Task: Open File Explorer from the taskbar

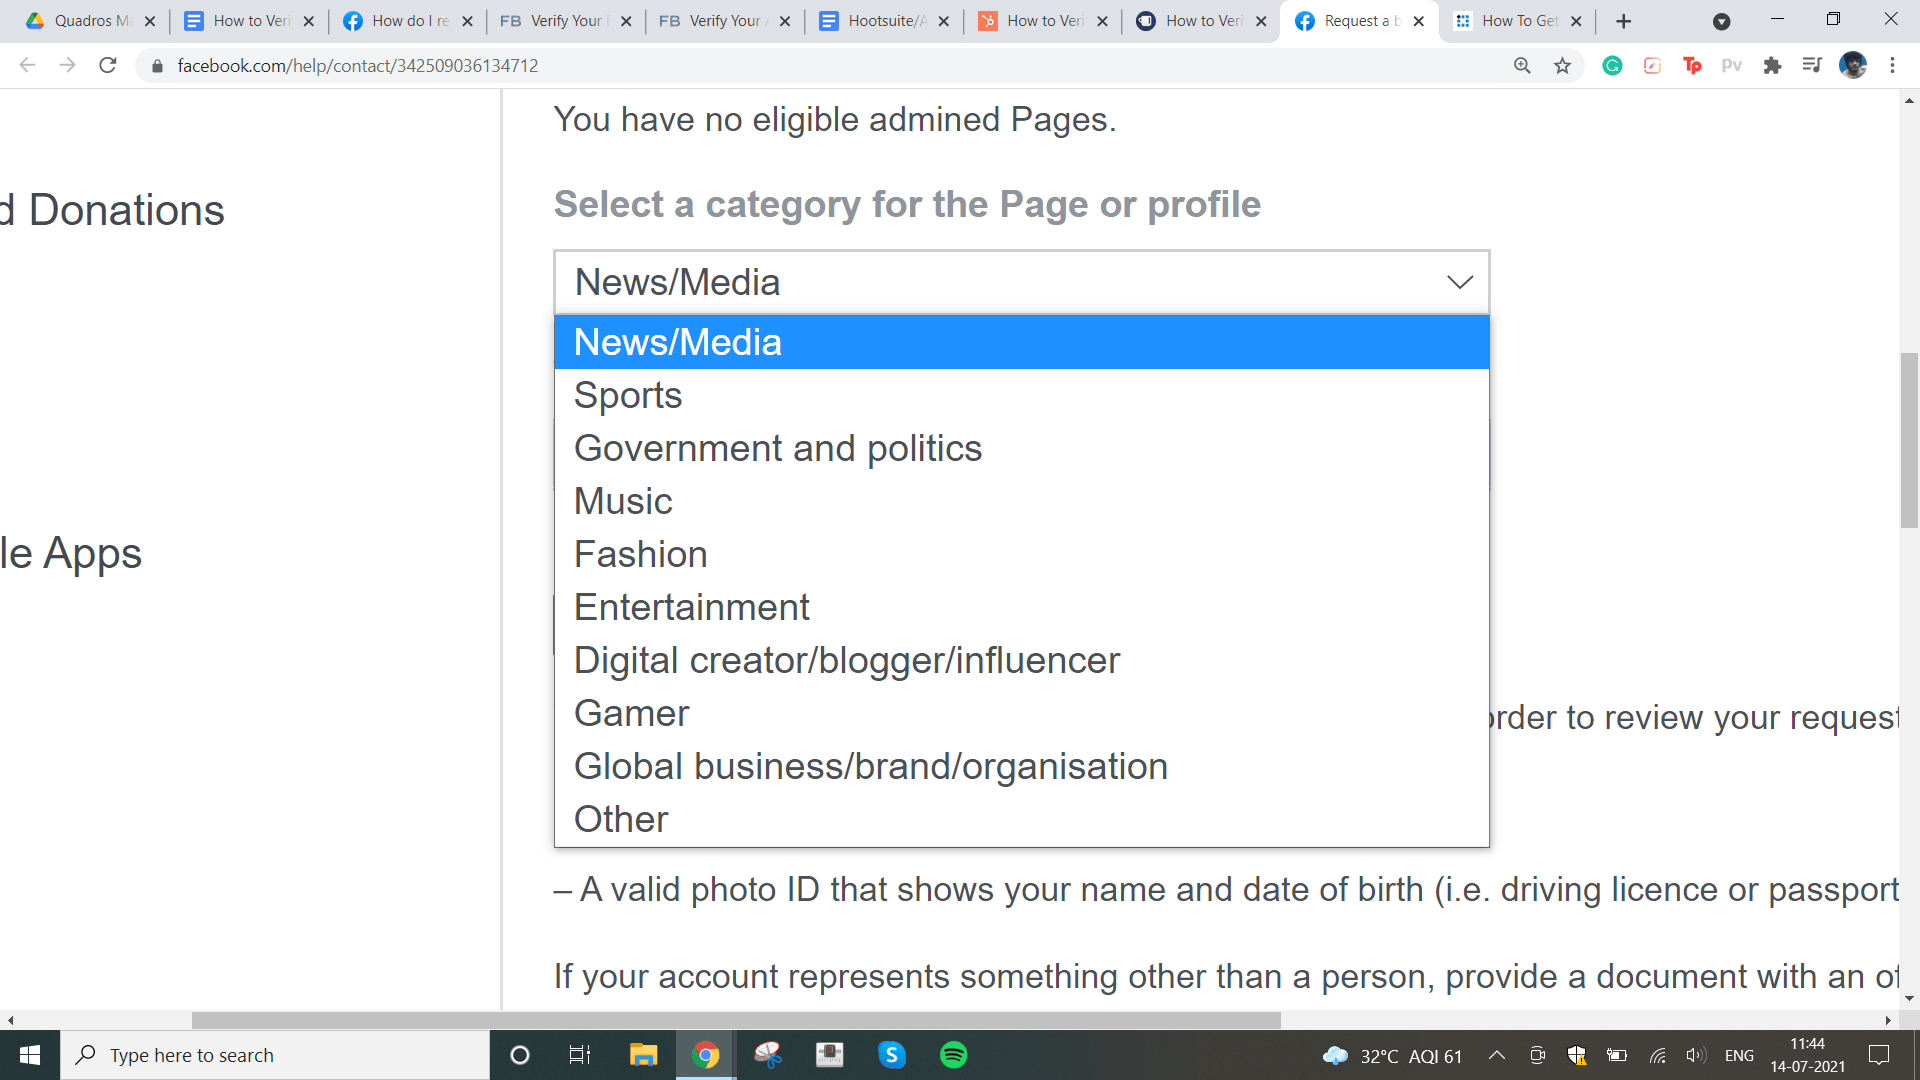Action: pos(643,1055)
